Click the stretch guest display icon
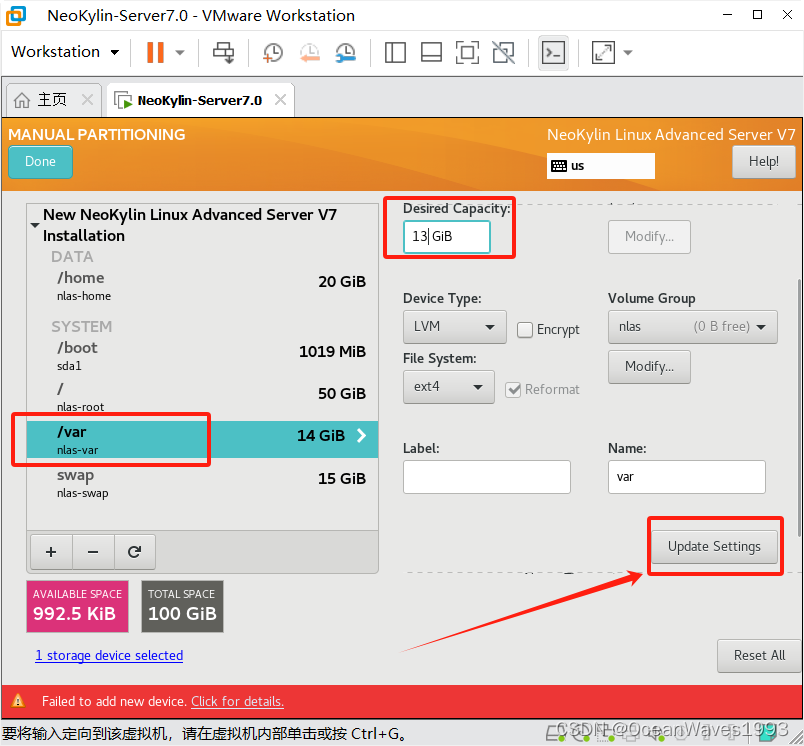This screenshot has width=804, height=746. pos(603,52)
